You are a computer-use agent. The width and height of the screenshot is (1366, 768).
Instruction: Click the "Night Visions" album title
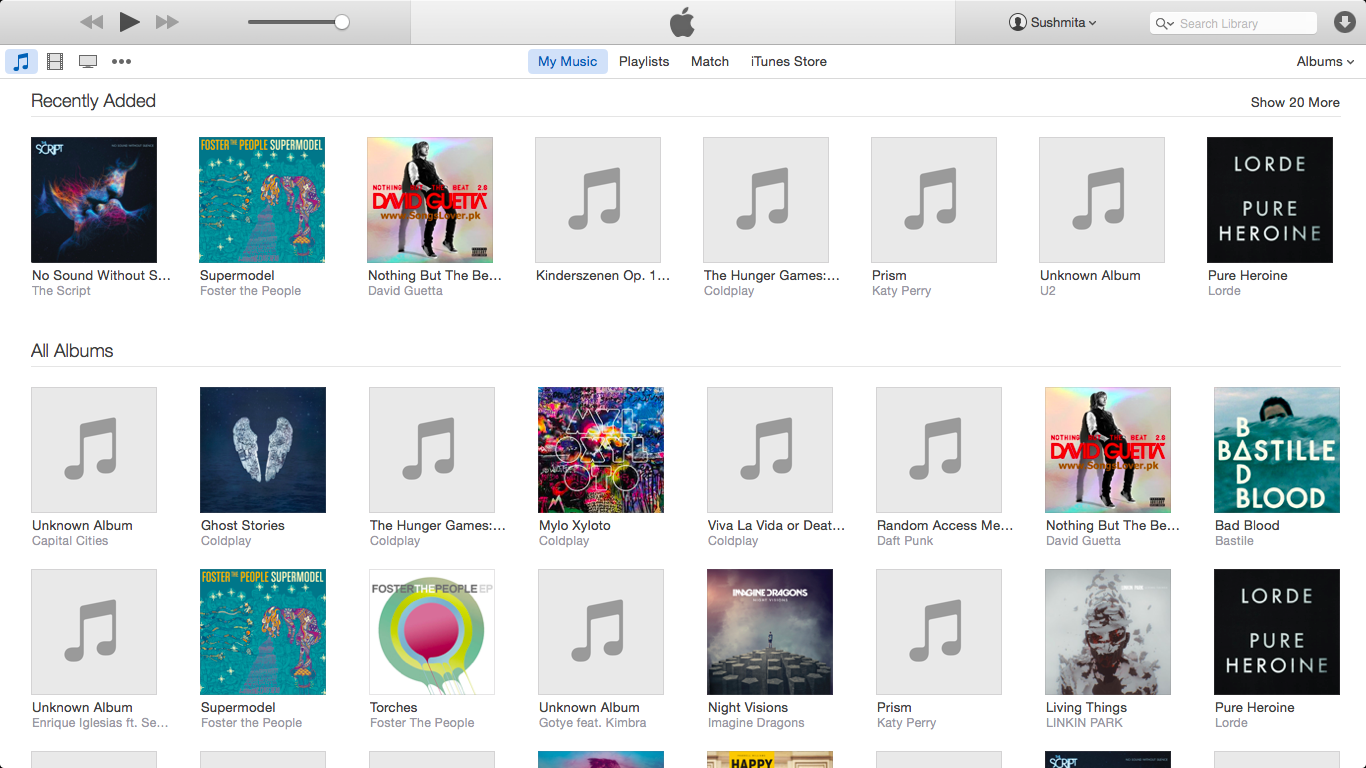[748, 707]
